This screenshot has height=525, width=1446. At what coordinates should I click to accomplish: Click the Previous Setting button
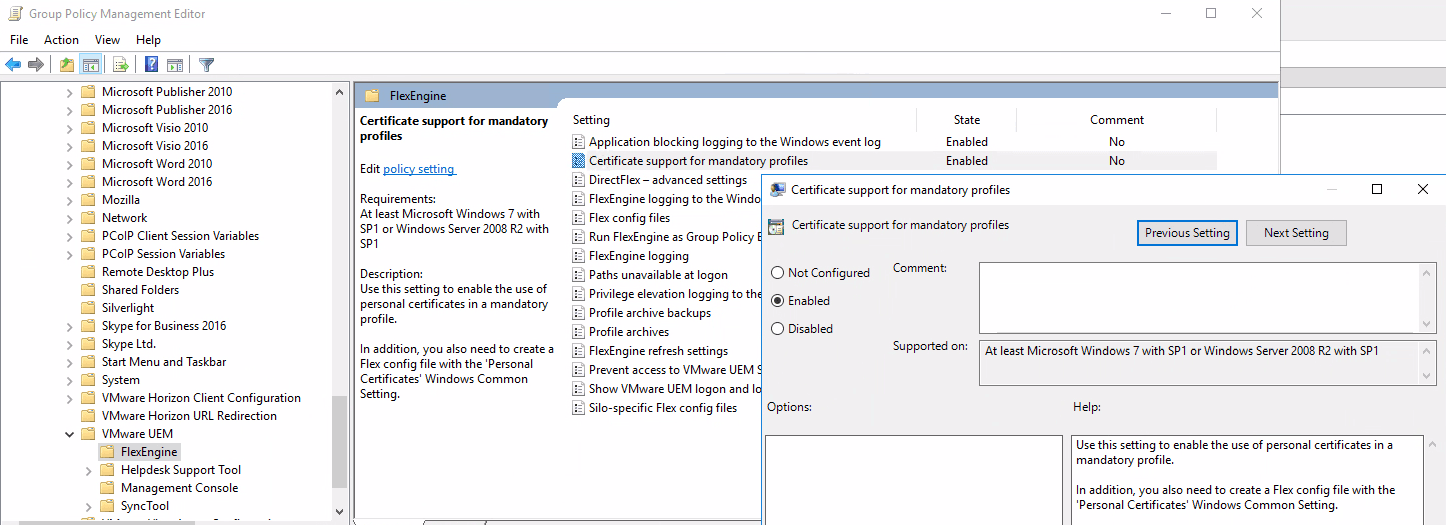coord(1187,233)
